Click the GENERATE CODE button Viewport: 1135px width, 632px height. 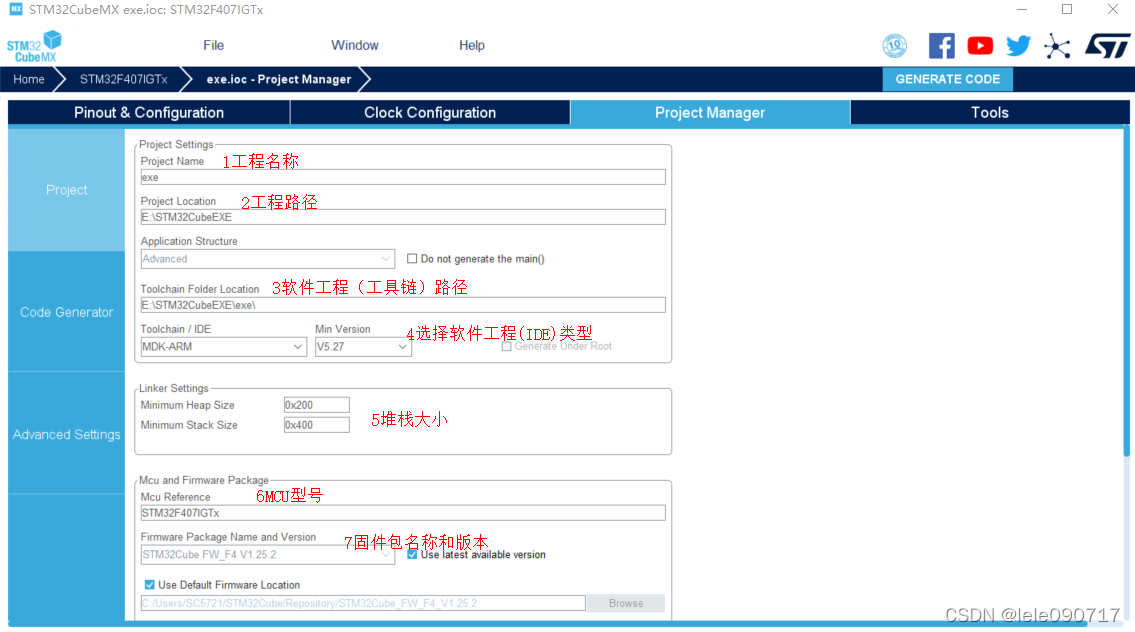948,80
